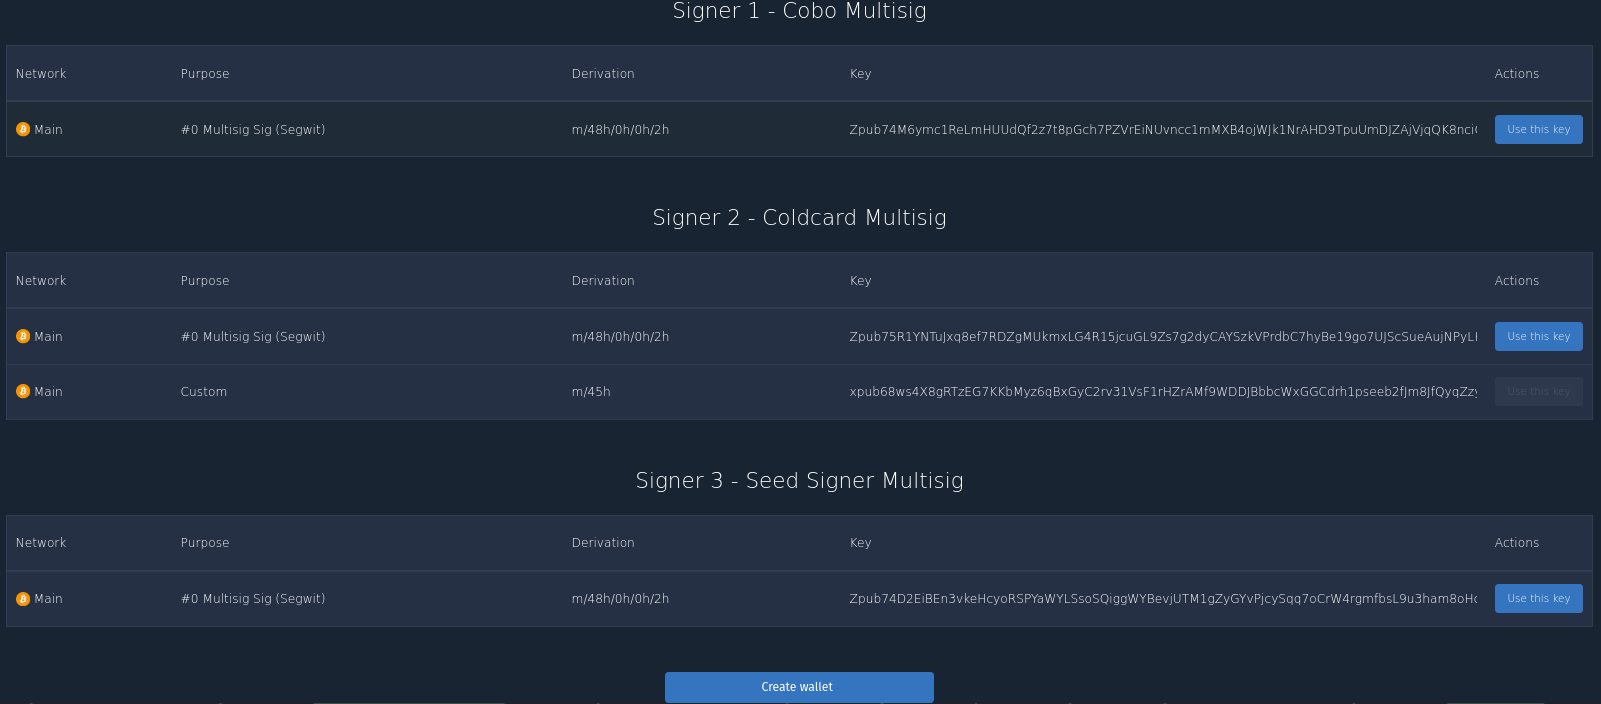Use this key for Seed Signer Multisig
The image size is (1601, 704).
coord(1538,598)
